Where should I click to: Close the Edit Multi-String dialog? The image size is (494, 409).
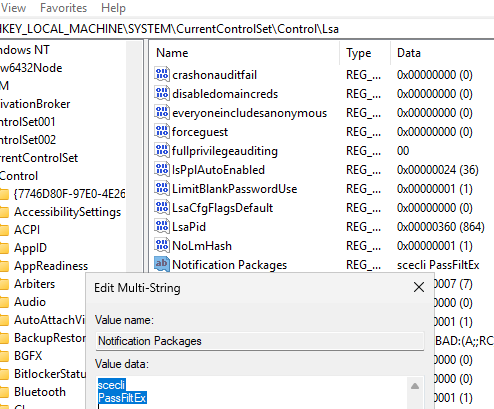[x=419, y=287]
